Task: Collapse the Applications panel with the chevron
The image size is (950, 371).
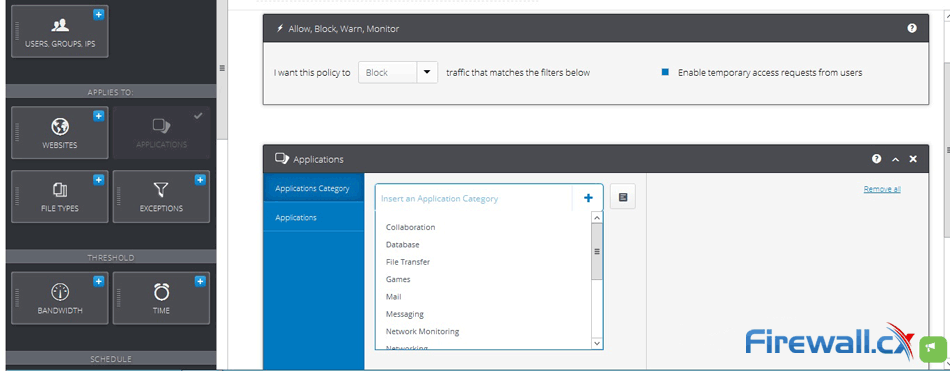Action: point(895,159)
